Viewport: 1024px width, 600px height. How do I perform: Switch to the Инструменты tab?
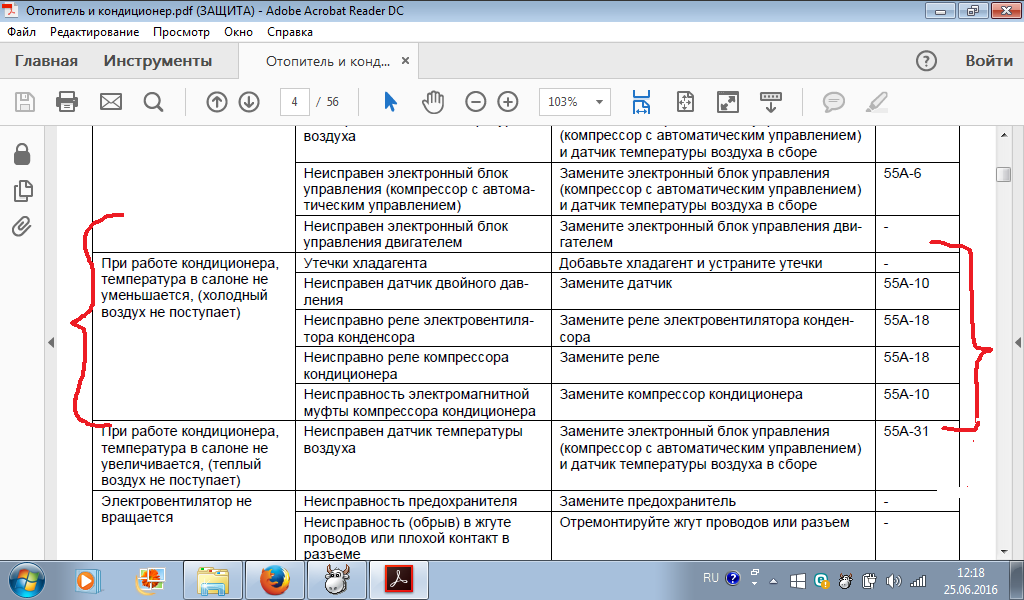[x=158, y=61]
